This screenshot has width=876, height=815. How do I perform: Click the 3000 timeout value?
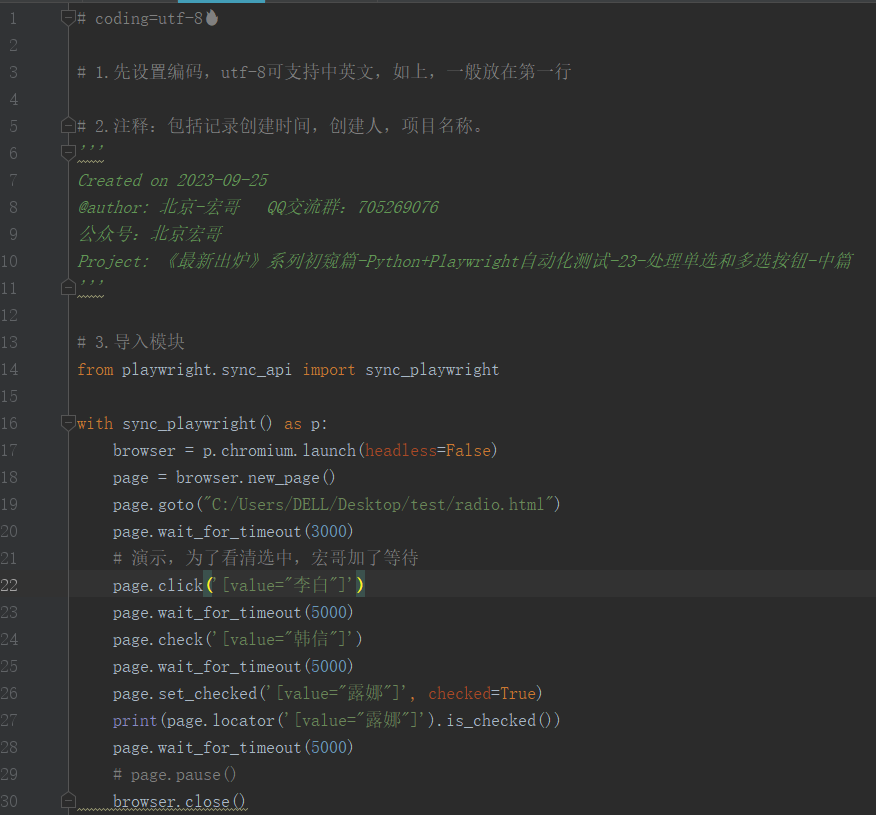point(328,531)
